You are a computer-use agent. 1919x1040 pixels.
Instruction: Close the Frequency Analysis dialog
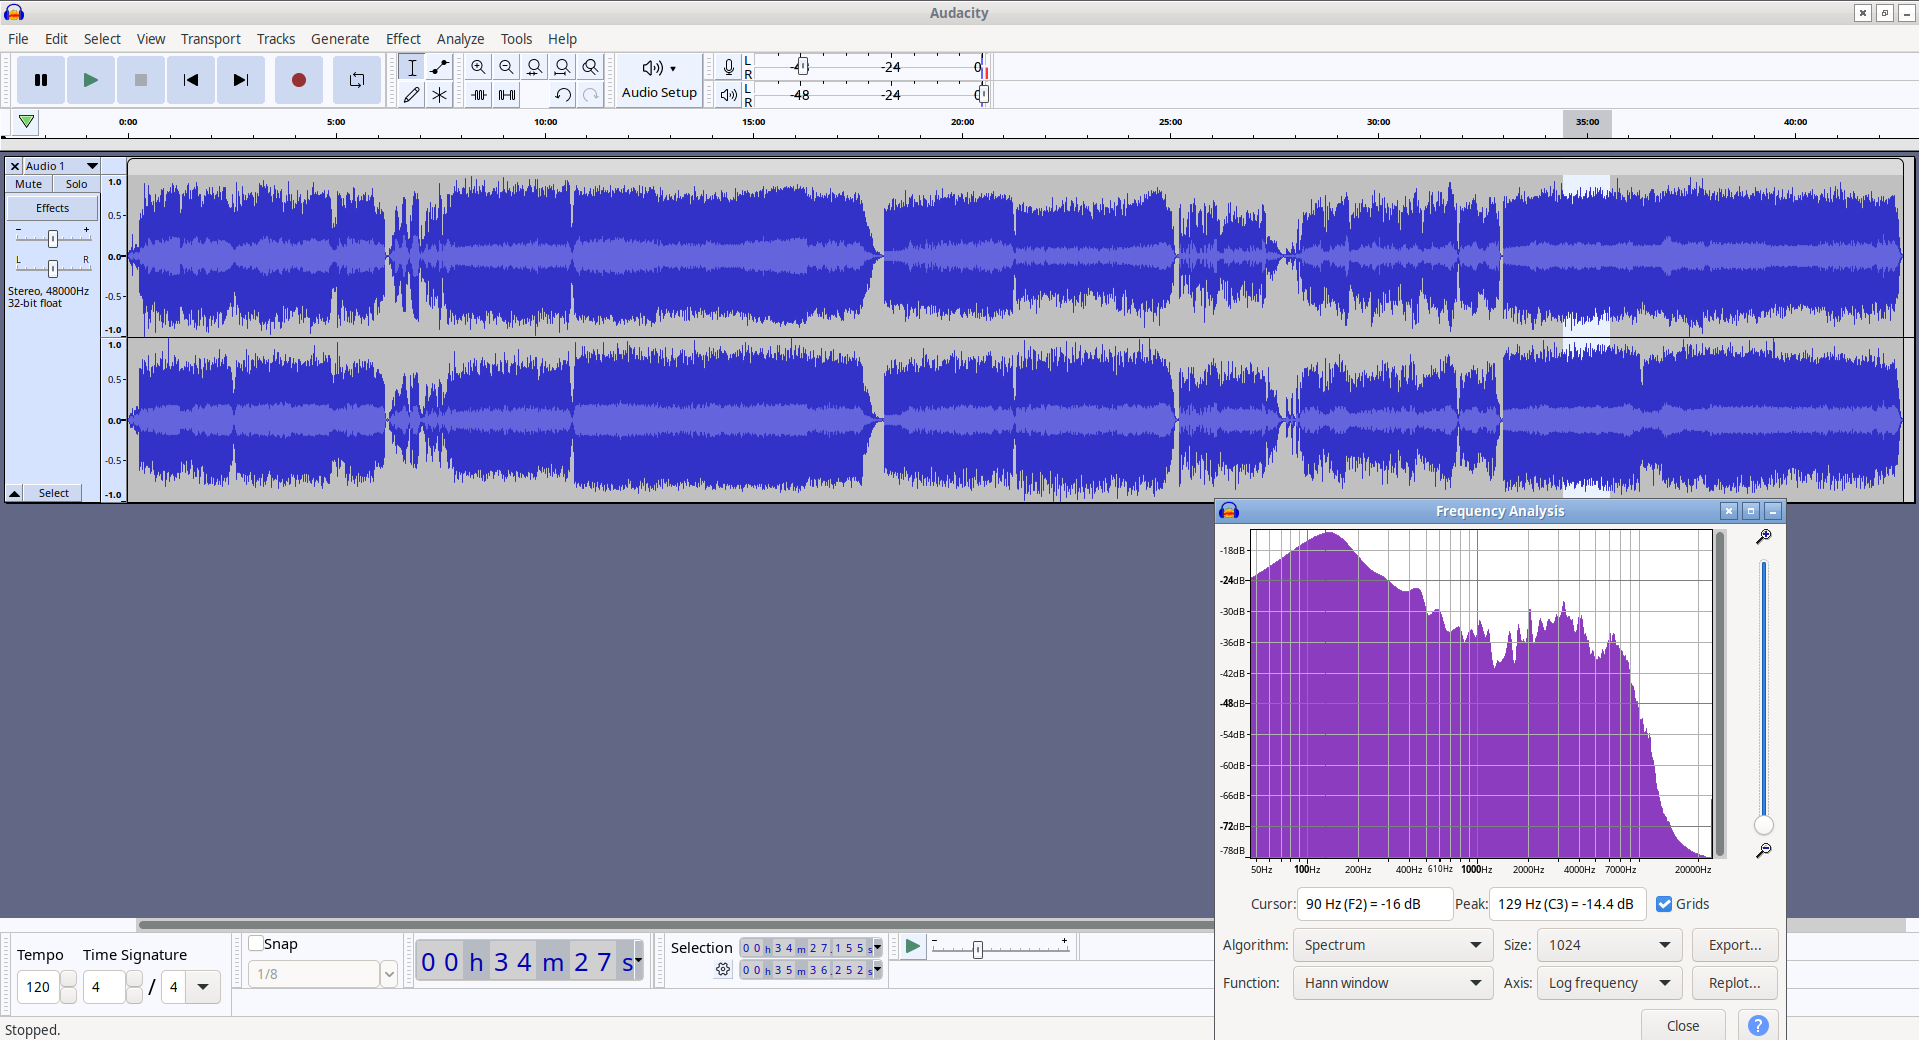1683,1025
